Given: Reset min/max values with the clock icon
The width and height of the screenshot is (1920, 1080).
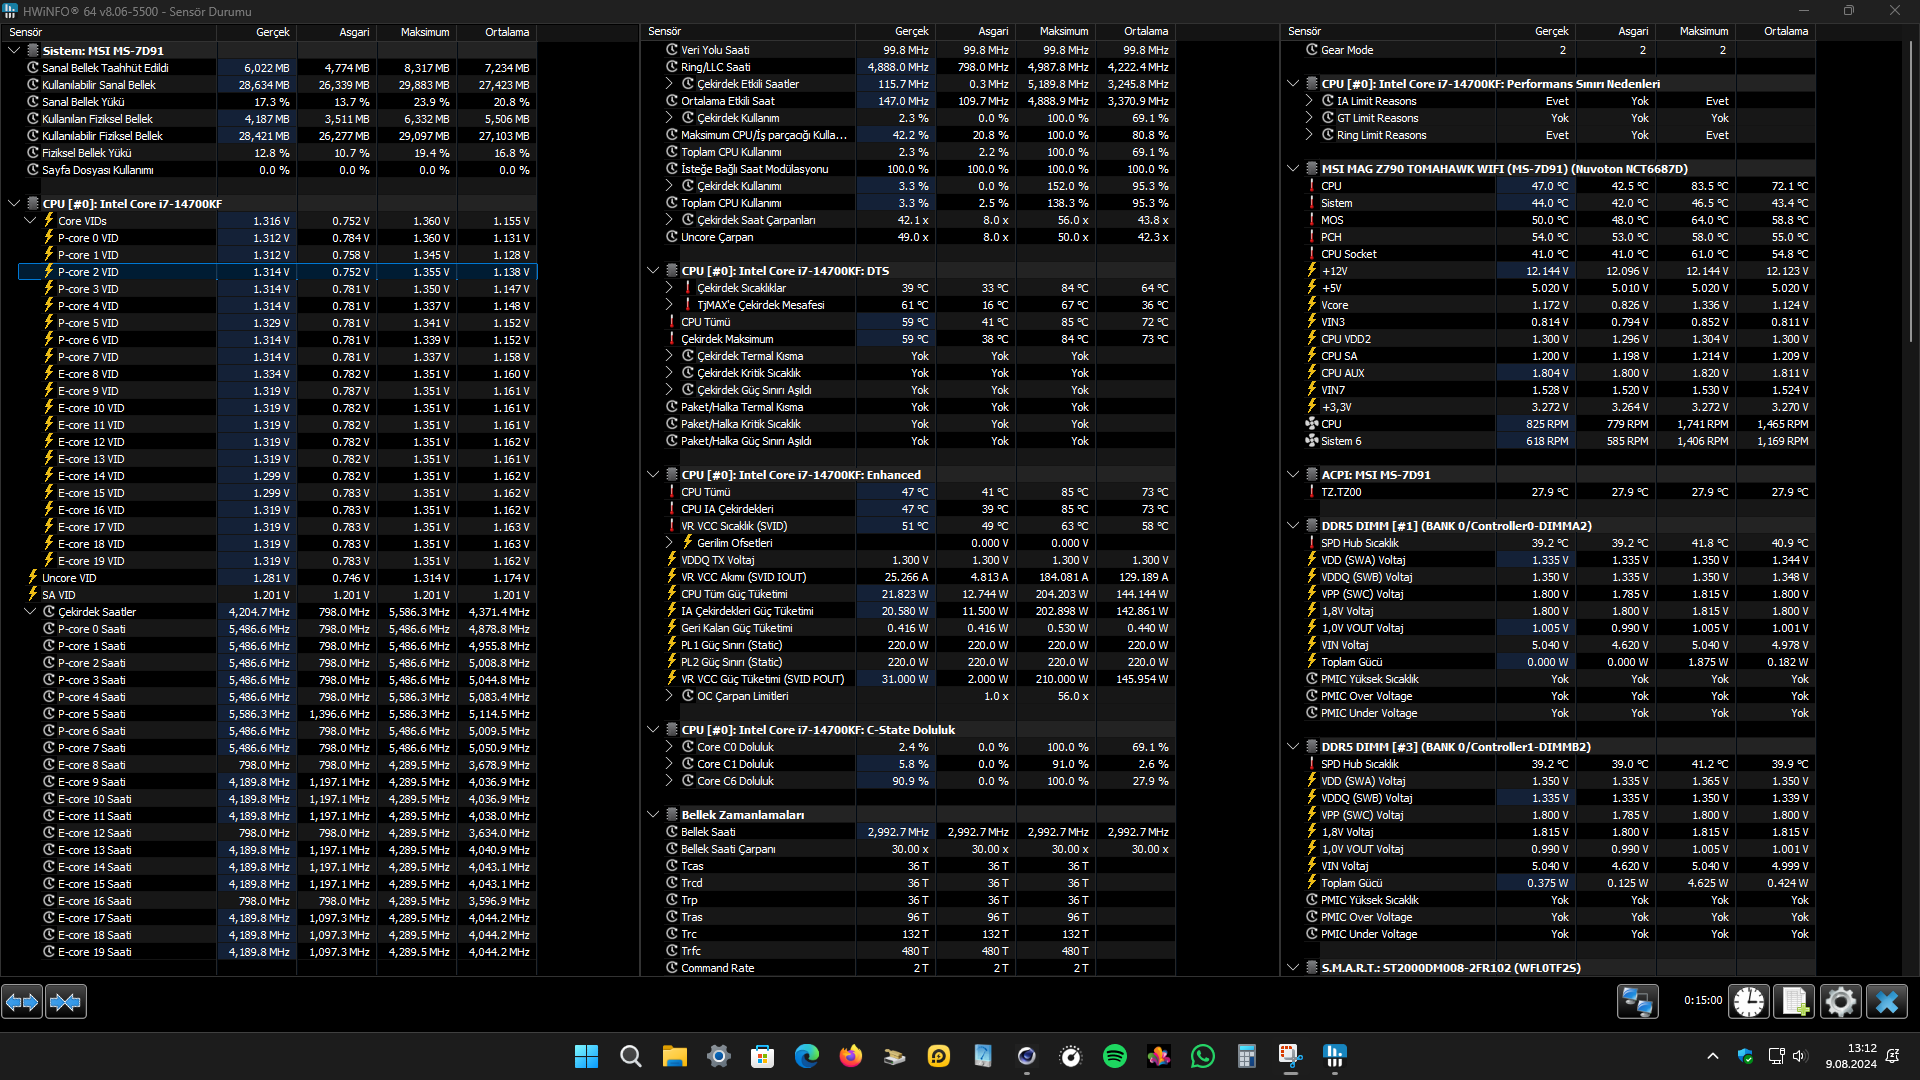Looking at the screenshot, I should (x=1749, y=1001).
